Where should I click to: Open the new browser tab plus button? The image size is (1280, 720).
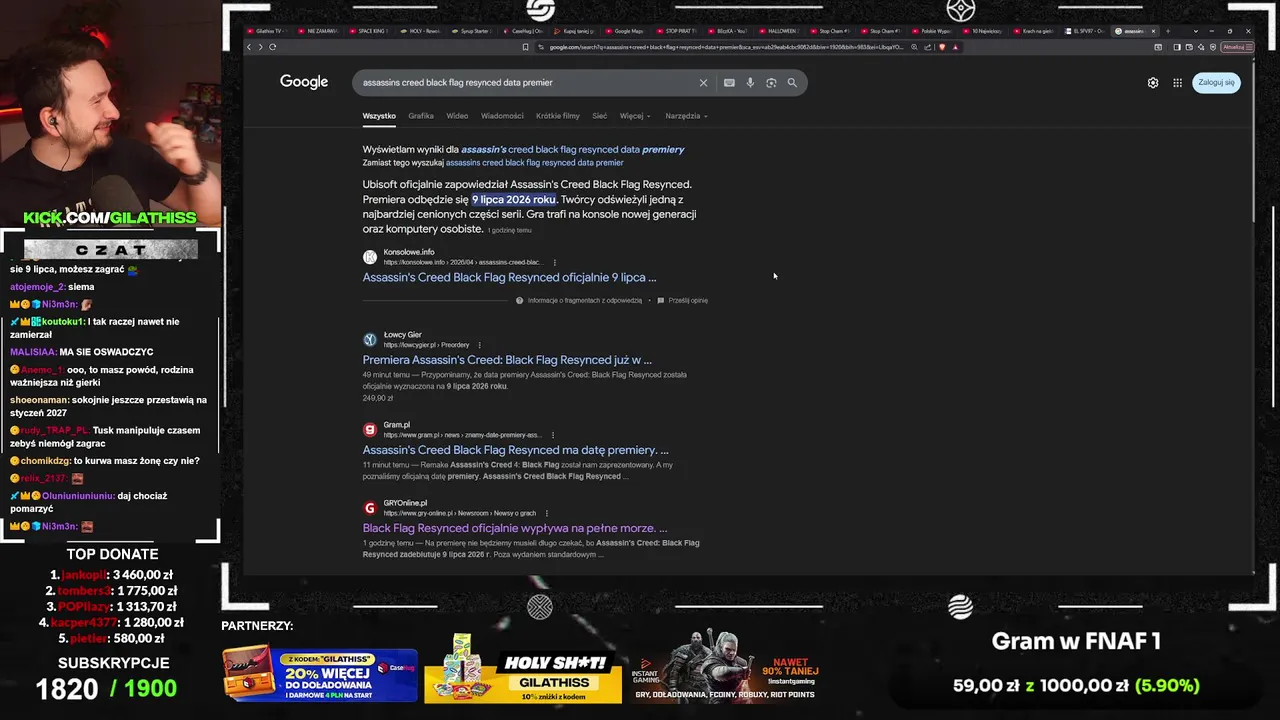click(1167, 31)
